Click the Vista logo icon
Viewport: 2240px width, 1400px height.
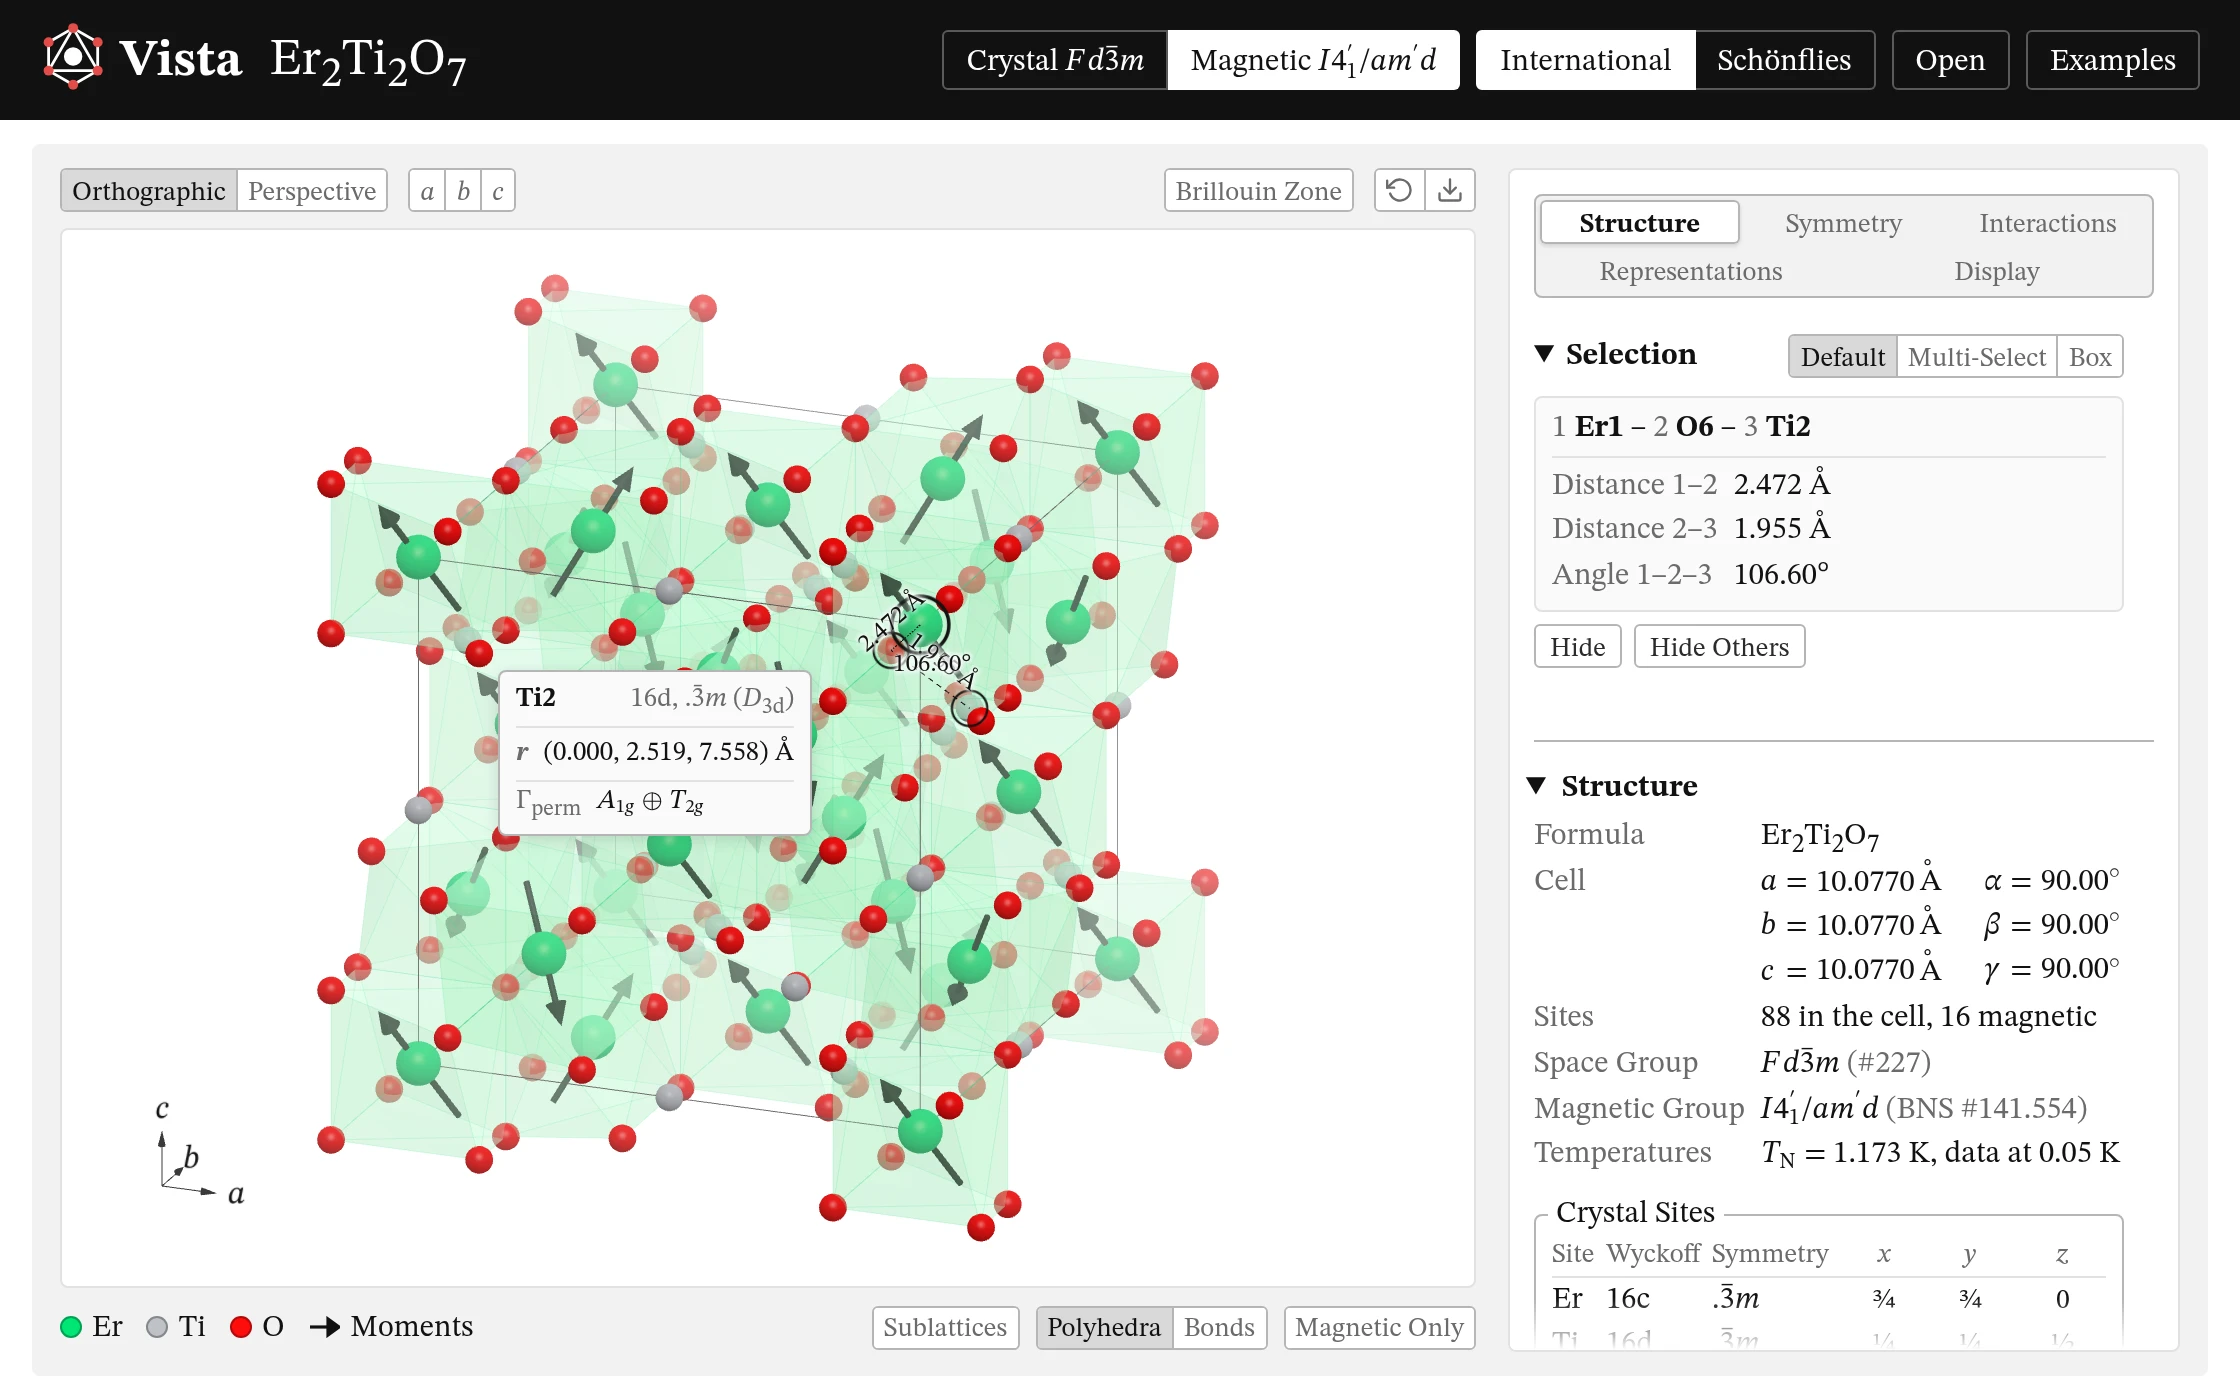click(x=73, y=57)
